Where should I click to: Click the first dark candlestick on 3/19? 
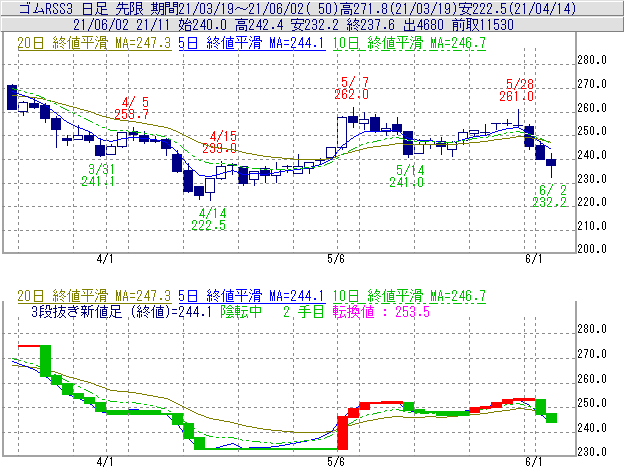coord(12,97)
